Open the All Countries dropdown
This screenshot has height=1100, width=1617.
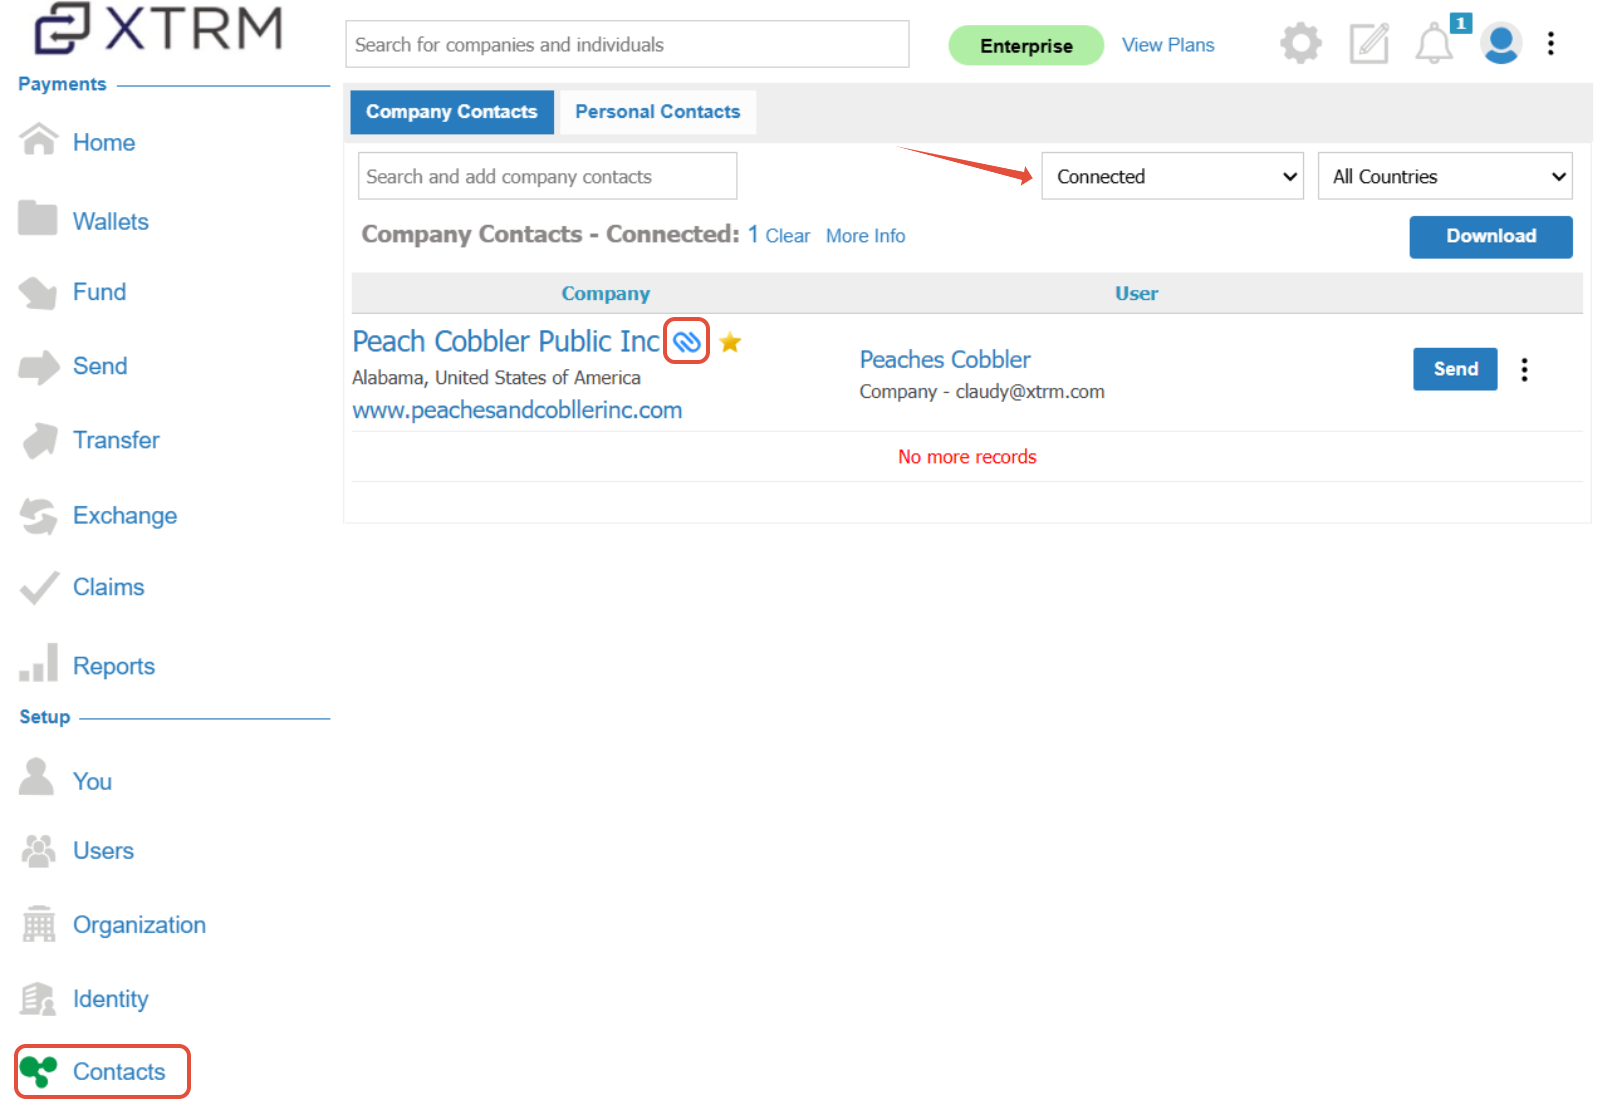coord(1445,176)
